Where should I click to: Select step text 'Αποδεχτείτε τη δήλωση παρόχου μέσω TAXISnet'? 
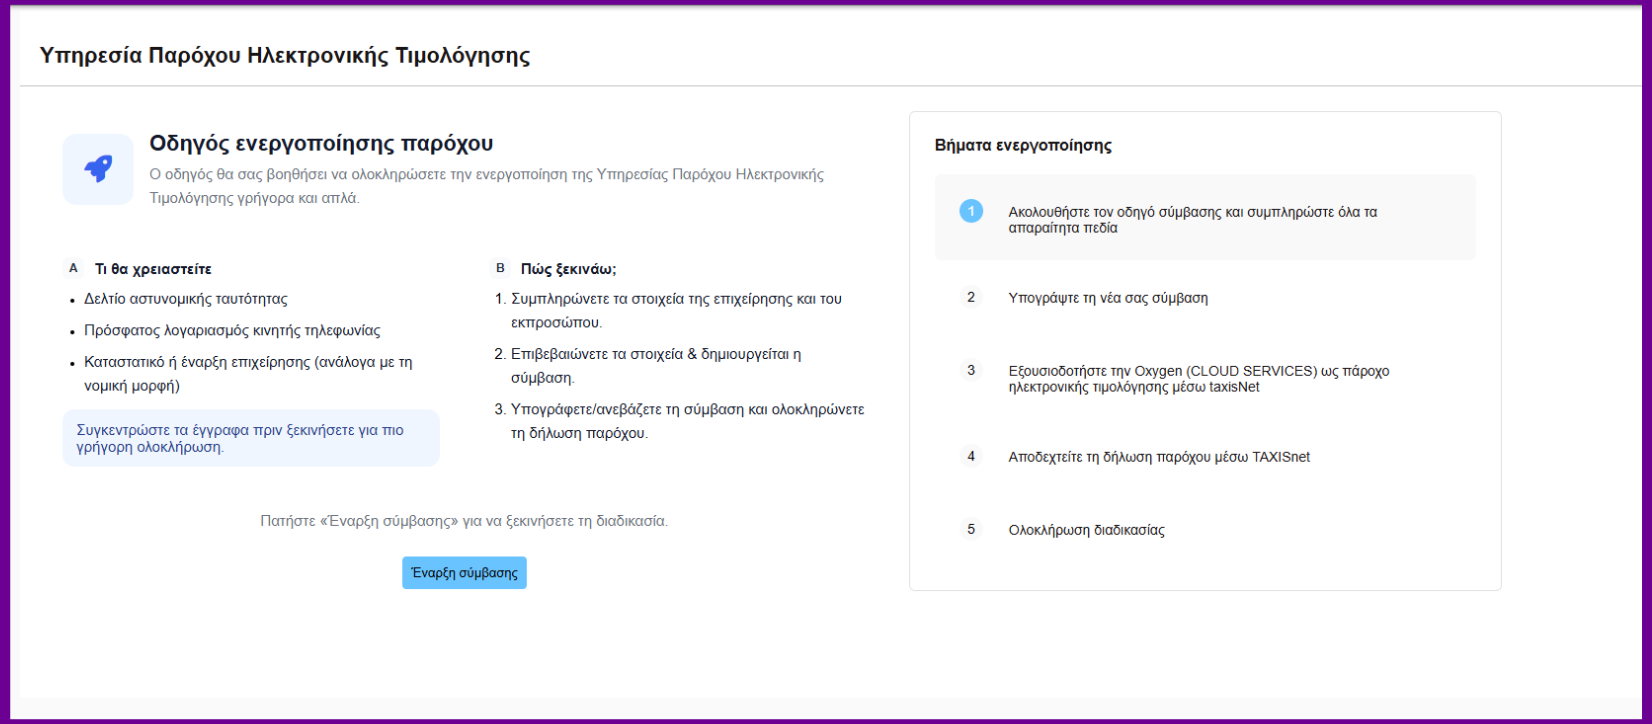tap(1158, 457)
